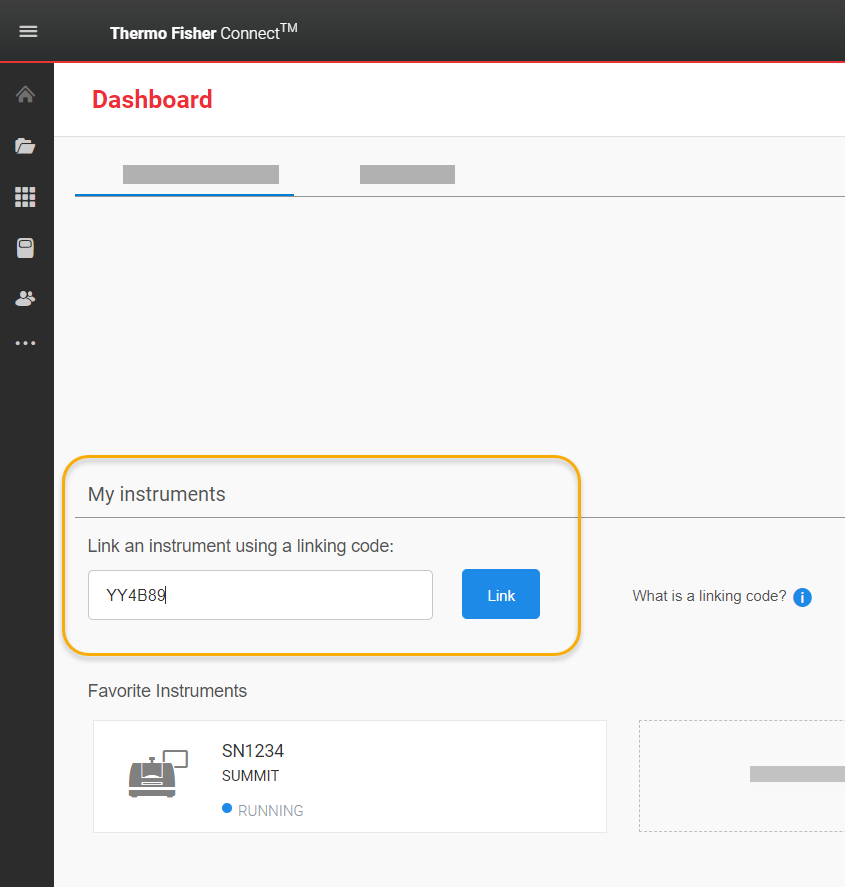845x887 pixels.
Task: Click the Favorite Instruments section heading
Action: 167,691
